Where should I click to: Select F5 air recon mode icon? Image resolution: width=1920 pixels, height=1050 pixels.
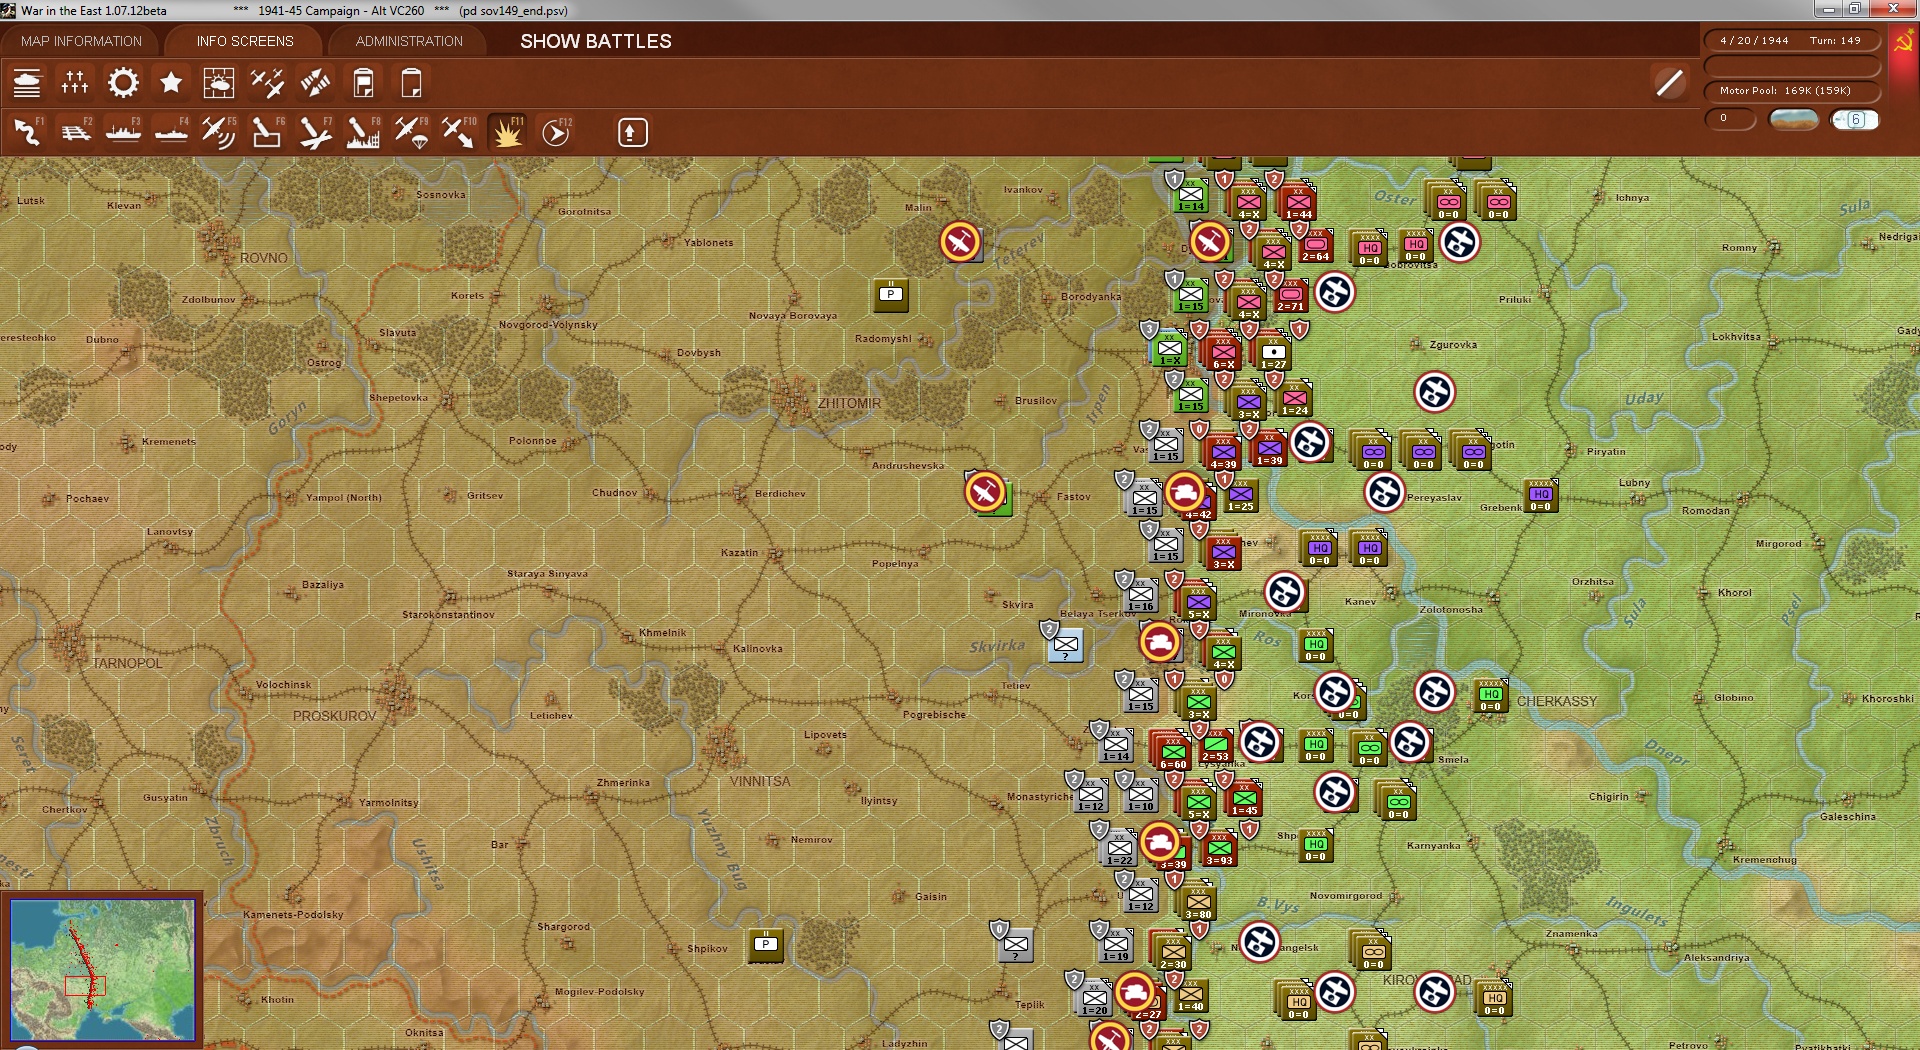[x=219, y=132]
